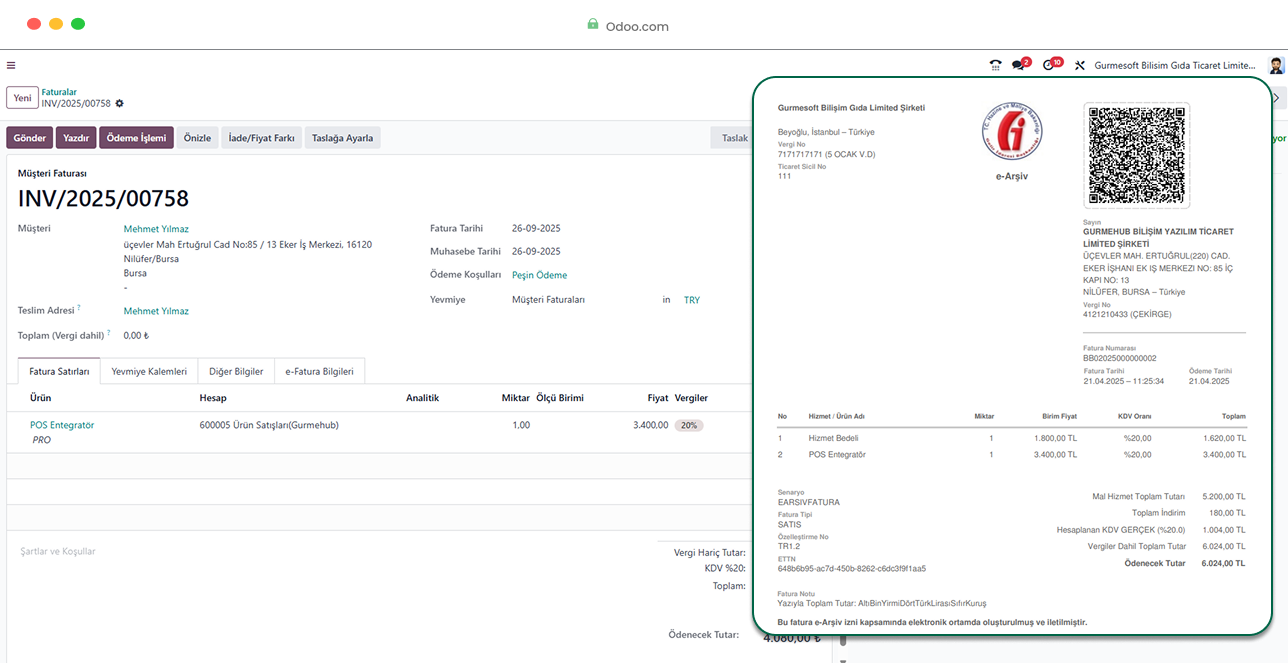The image size is (1288, 663).
Task: Click the lock icon beside Odoo.com
Action: click(593, 25)
